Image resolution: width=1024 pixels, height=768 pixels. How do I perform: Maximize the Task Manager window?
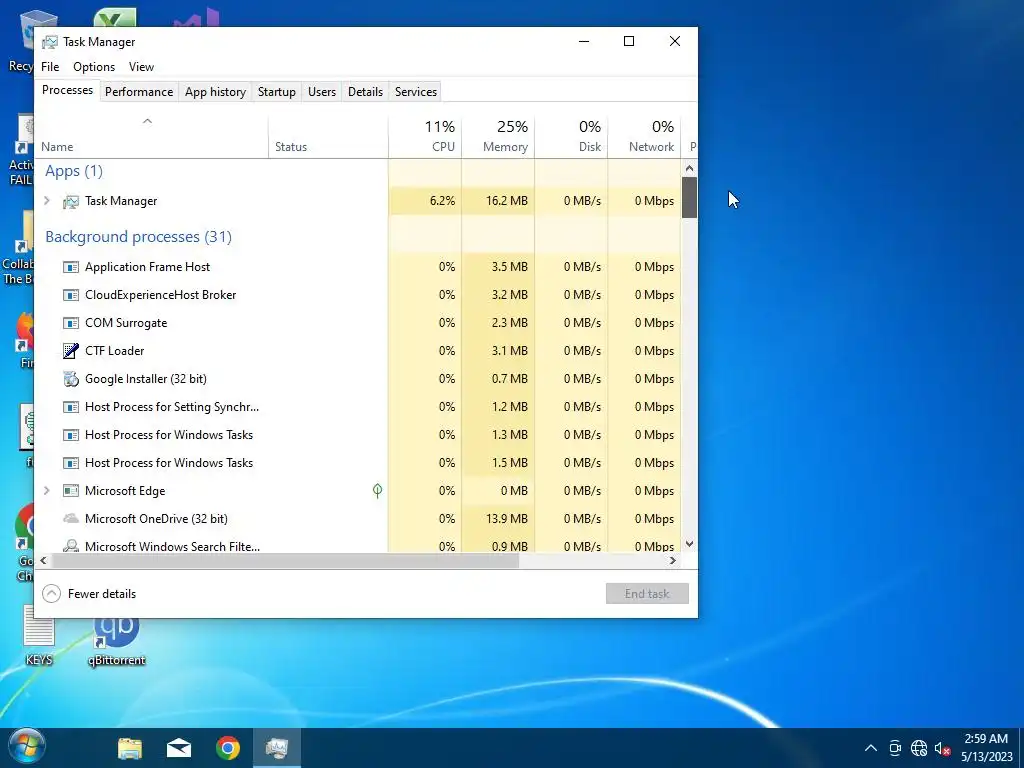pyautogui.click(x=629, y=41)
